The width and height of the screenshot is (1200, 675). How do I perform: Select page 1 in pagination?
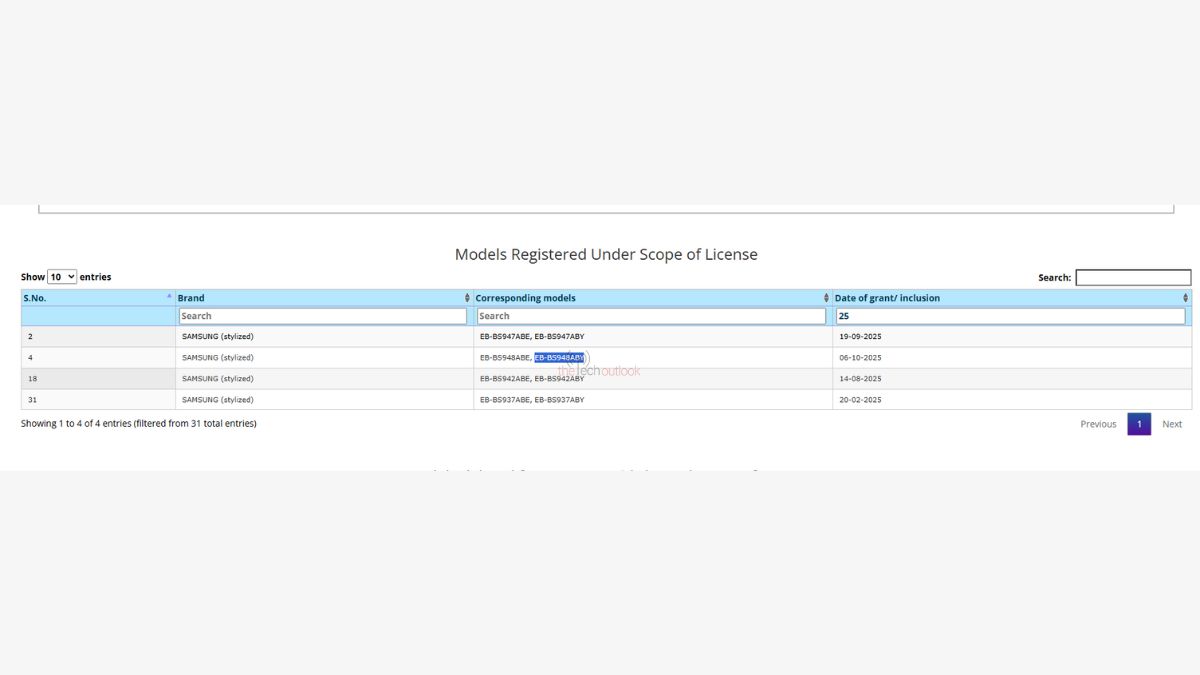click(x=1139, y=424)
